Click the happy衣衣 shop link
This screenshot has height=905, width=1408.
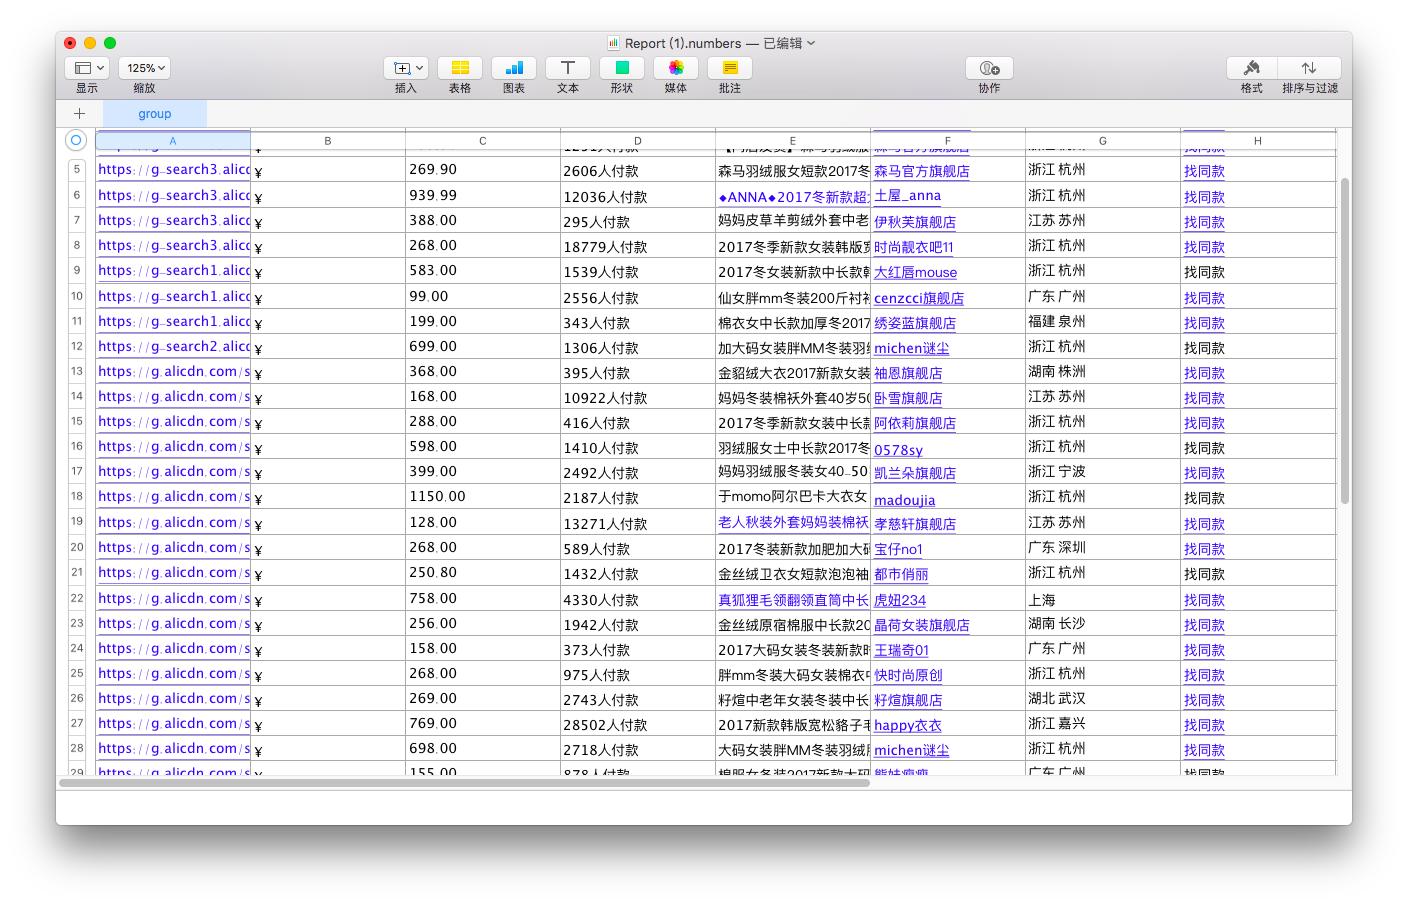tap(907, 725)
